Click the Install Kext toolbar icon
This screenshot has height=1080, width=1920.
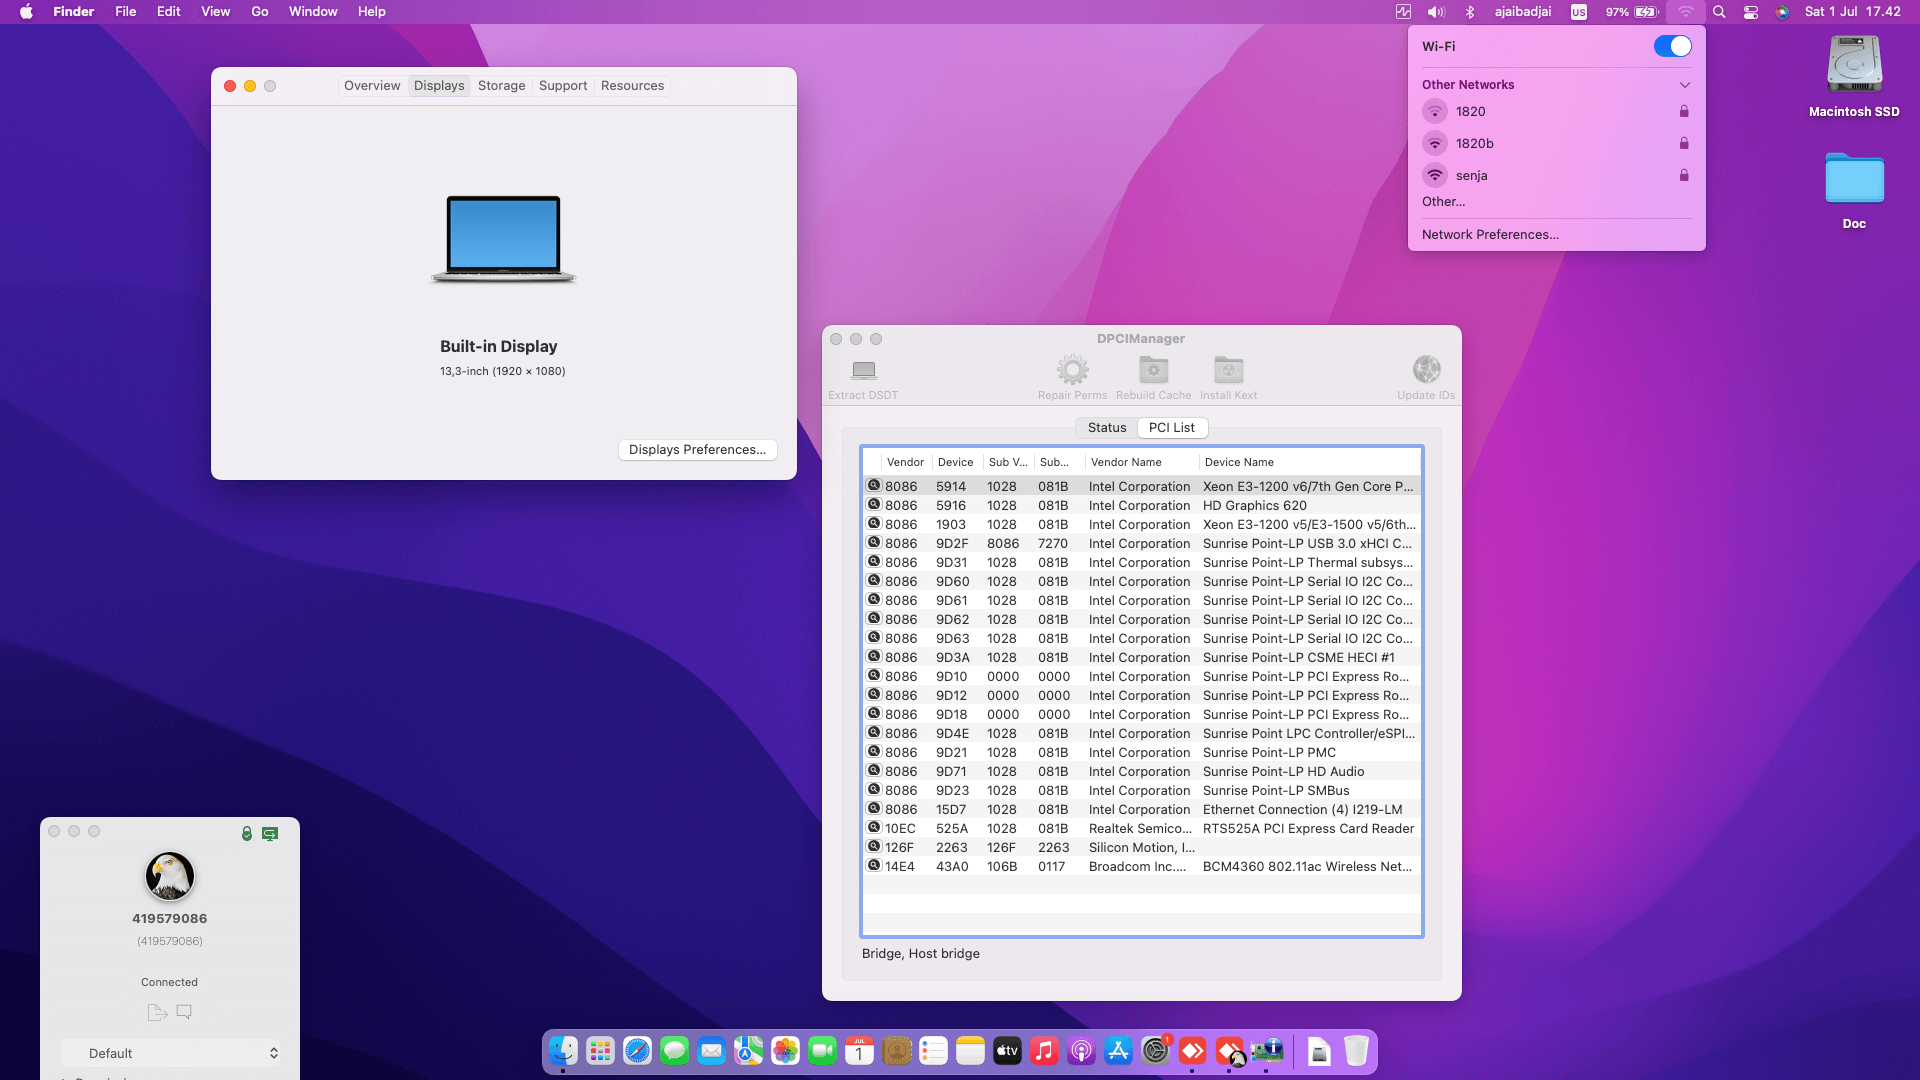point(1228,370)
